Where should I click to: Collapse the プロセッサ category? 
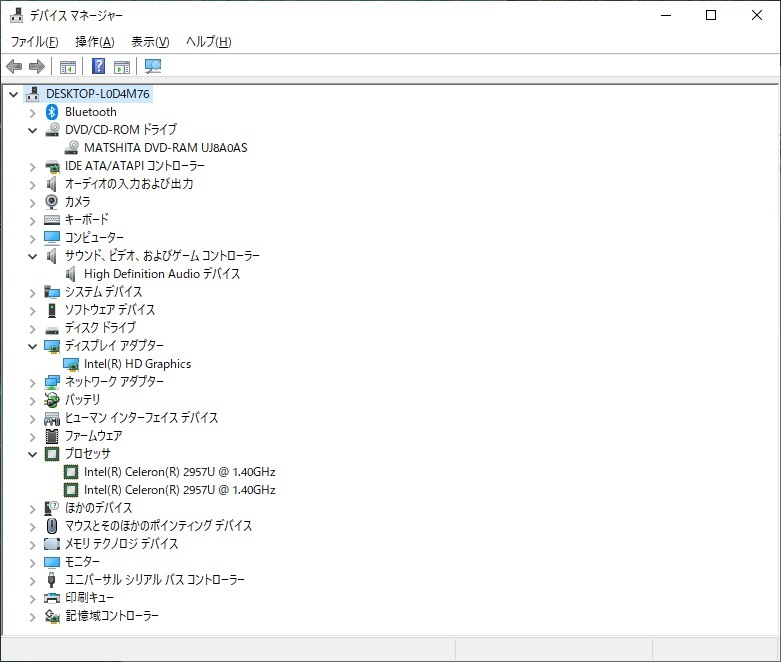pyautogui.click(x=32, y=454)
